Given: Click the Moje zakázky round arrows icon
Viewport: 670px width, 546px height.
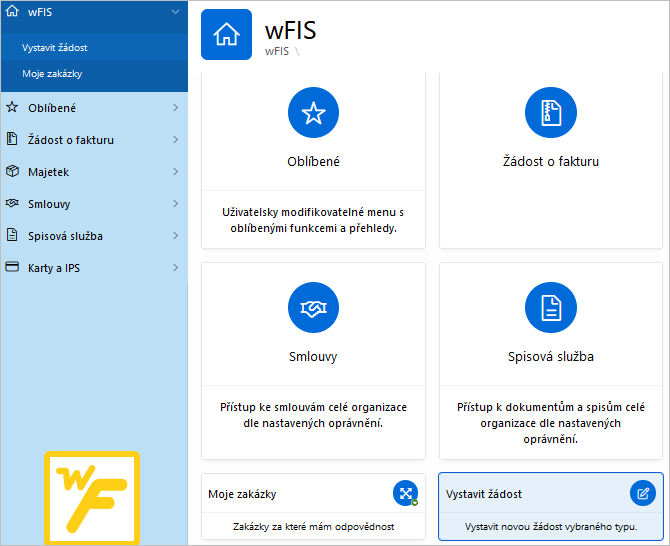Looking at the screenshot, I should click(406, 493).
